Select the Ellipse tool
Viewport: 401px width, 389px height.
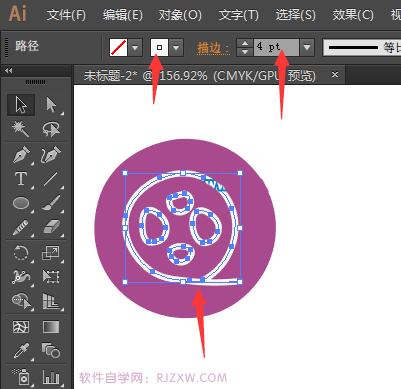[21, 203]
